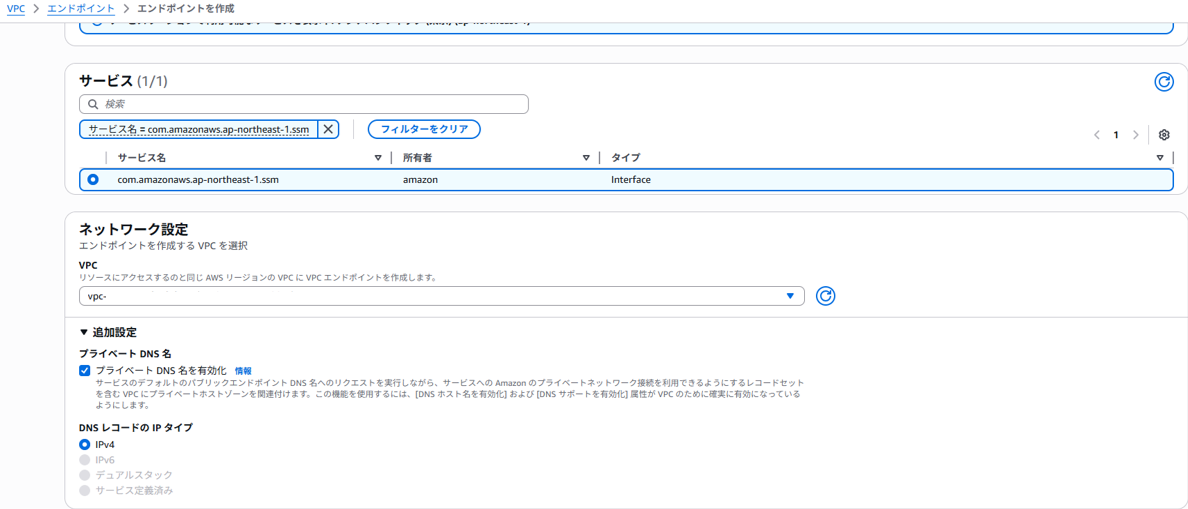Select dual-stack DNS record type
The image size is (1188, 509).
[x=84, y=475]
